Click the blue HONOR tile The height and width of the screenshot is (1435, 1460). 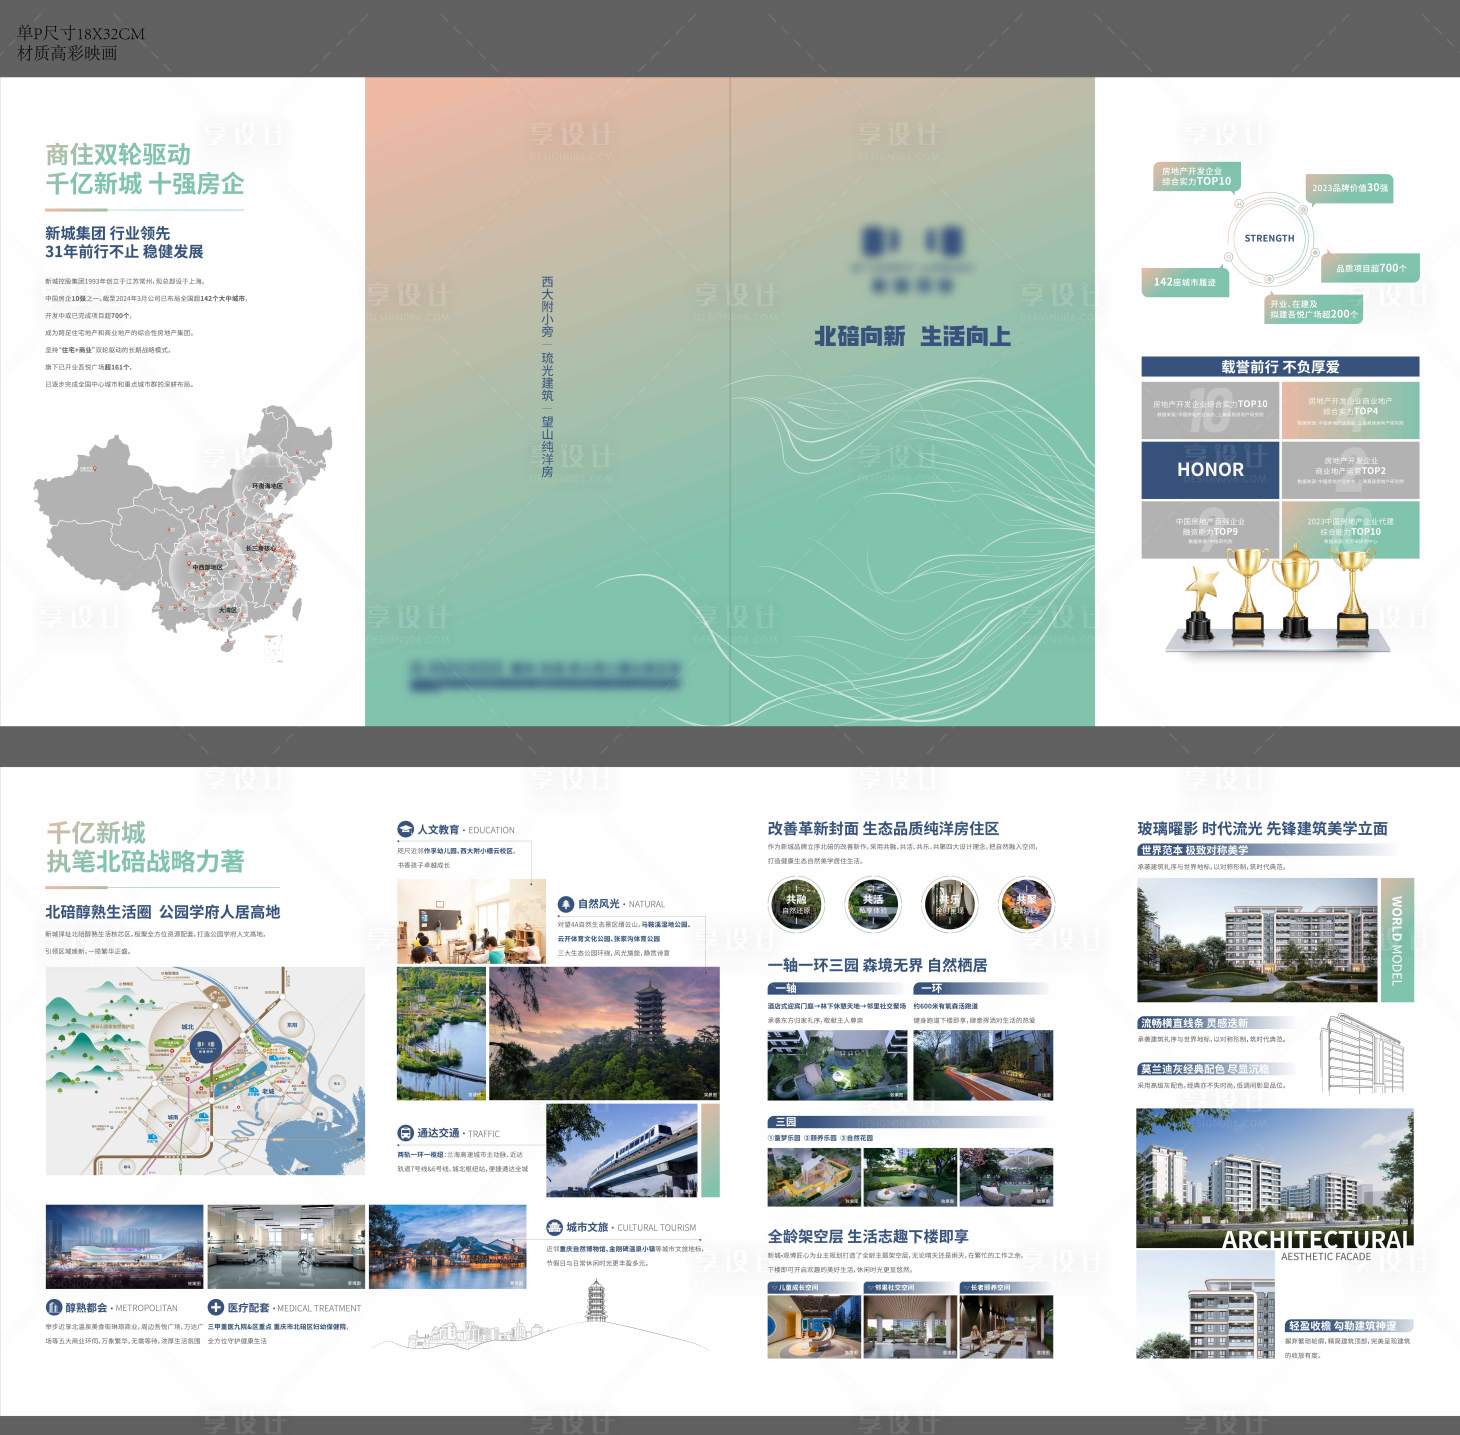tap(1210, 470)
